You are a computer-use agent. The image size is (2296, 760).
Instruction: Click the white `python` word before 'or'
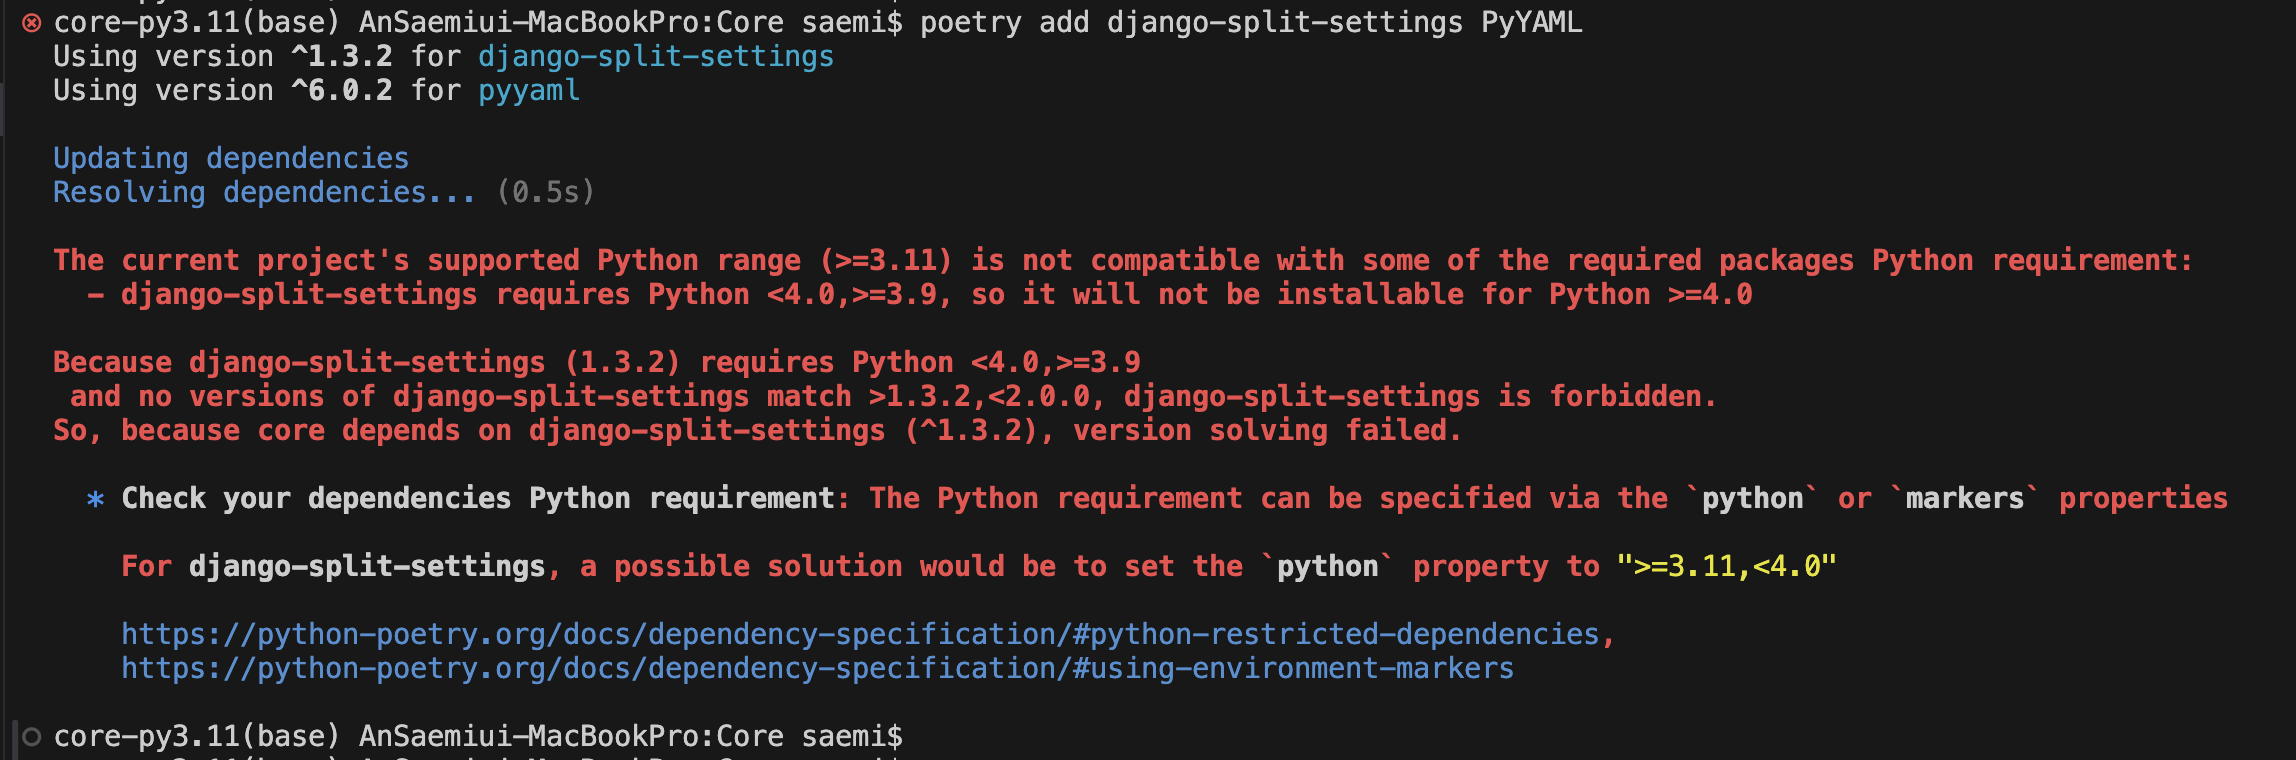pyautogui.click(x=1752, y=499)
